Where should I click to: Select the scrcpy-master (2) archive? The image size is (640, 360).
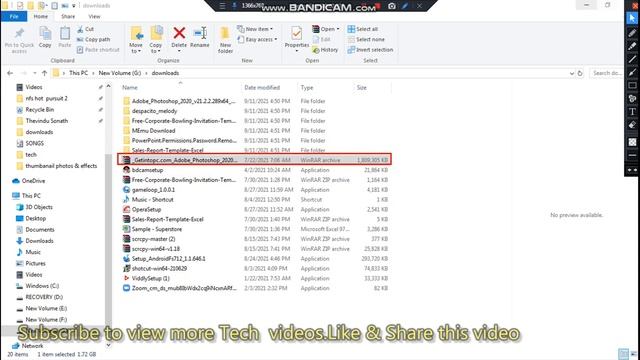[153, 239]
